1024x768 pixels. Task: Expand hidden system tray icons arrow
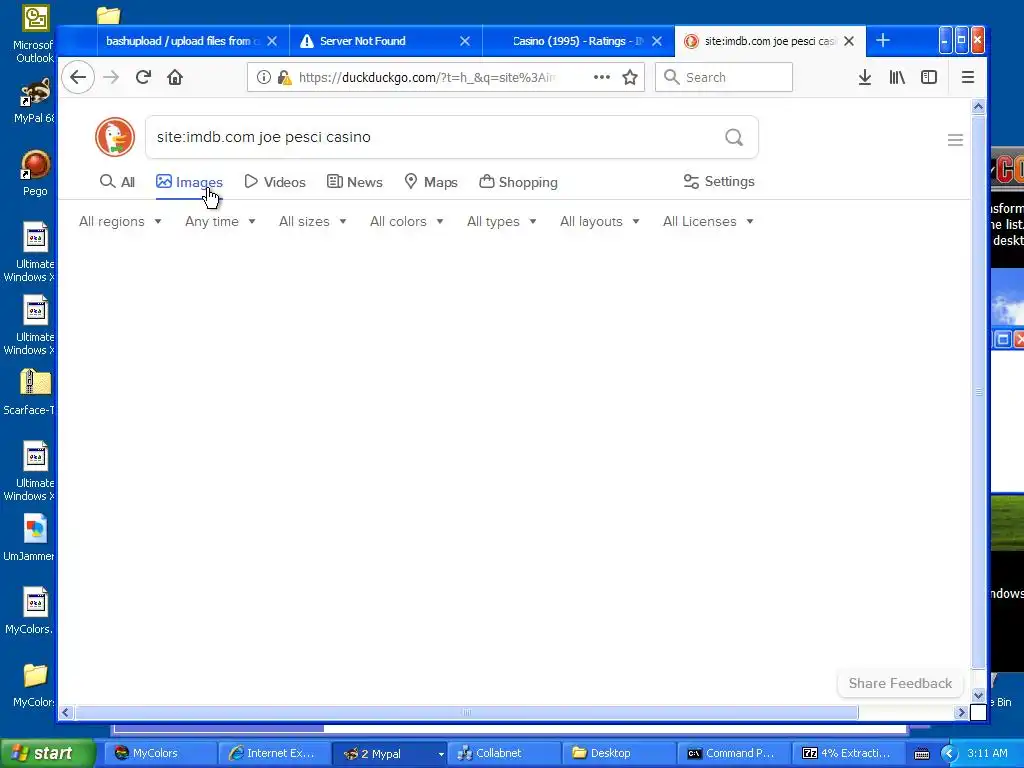(949, 753)
